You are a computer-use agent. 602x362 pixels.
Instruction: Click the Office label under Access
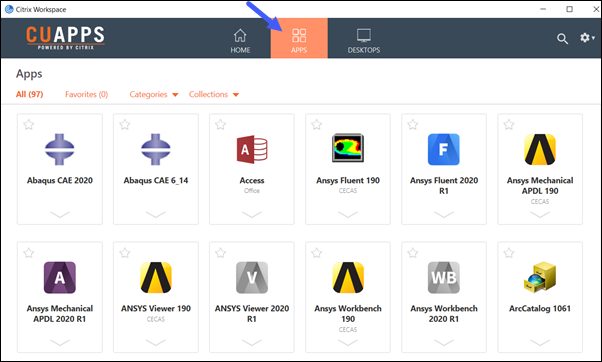(252, 191)
